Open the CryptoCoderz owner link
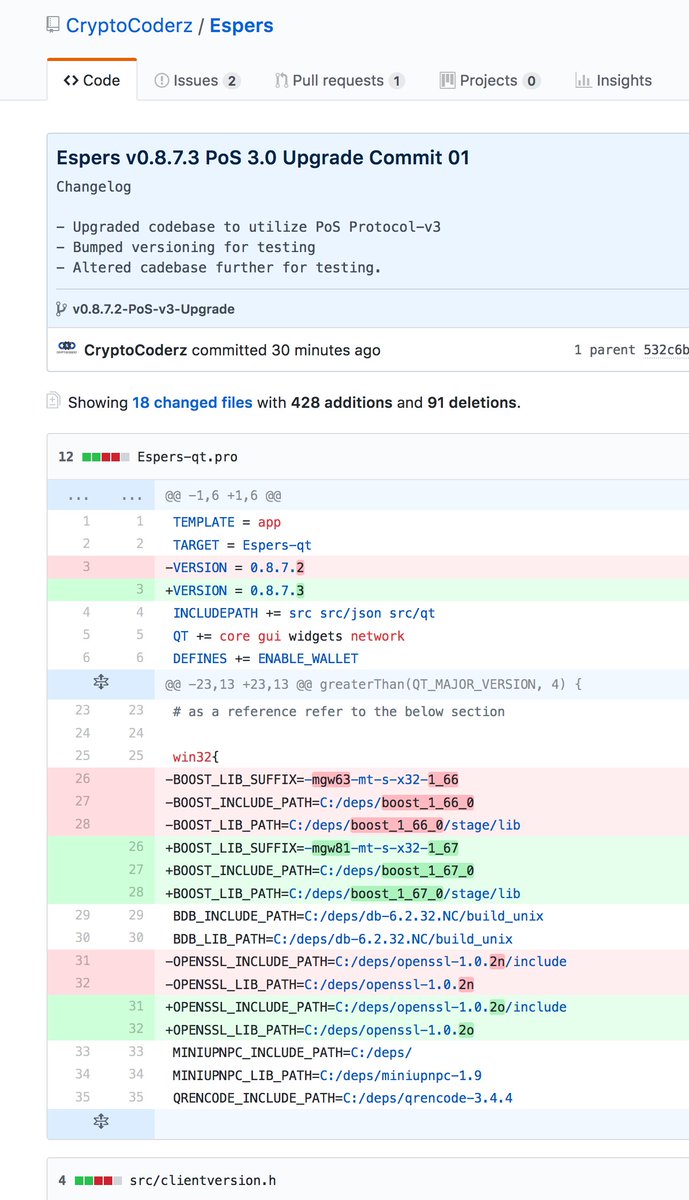This screenshot has width=689, height=1200. pyautogui.click(x=130, y=25)
